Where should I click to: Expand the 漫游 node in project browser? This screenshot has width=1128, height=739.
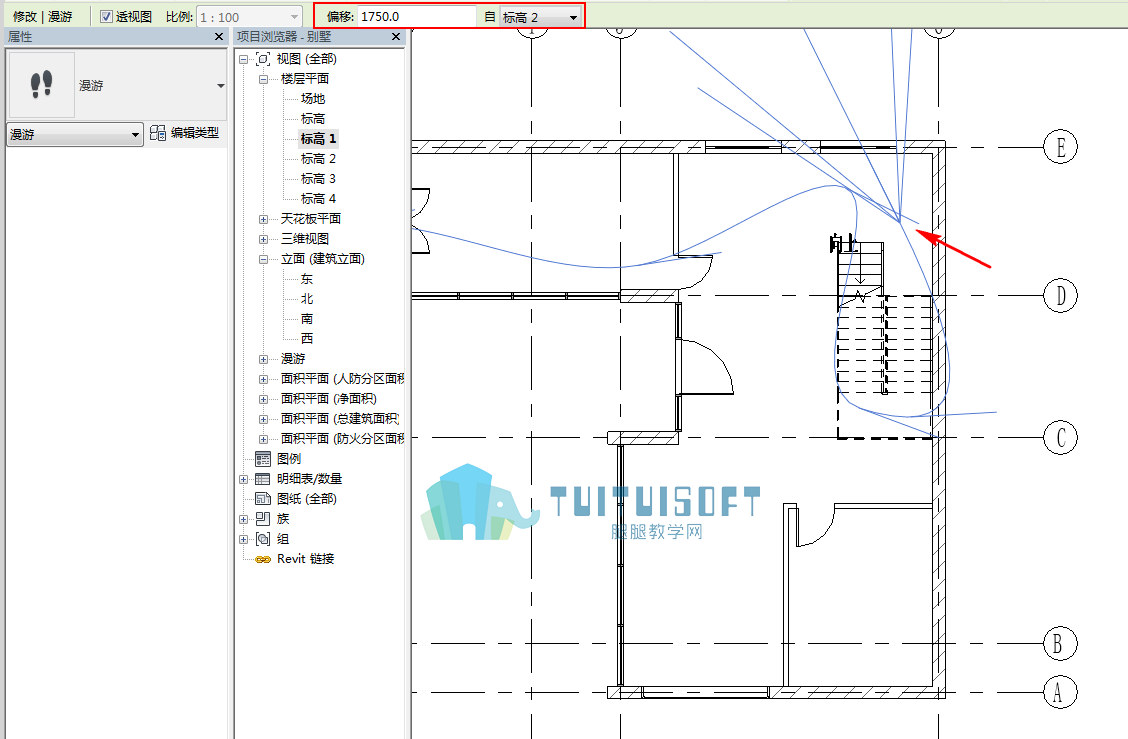263,359
